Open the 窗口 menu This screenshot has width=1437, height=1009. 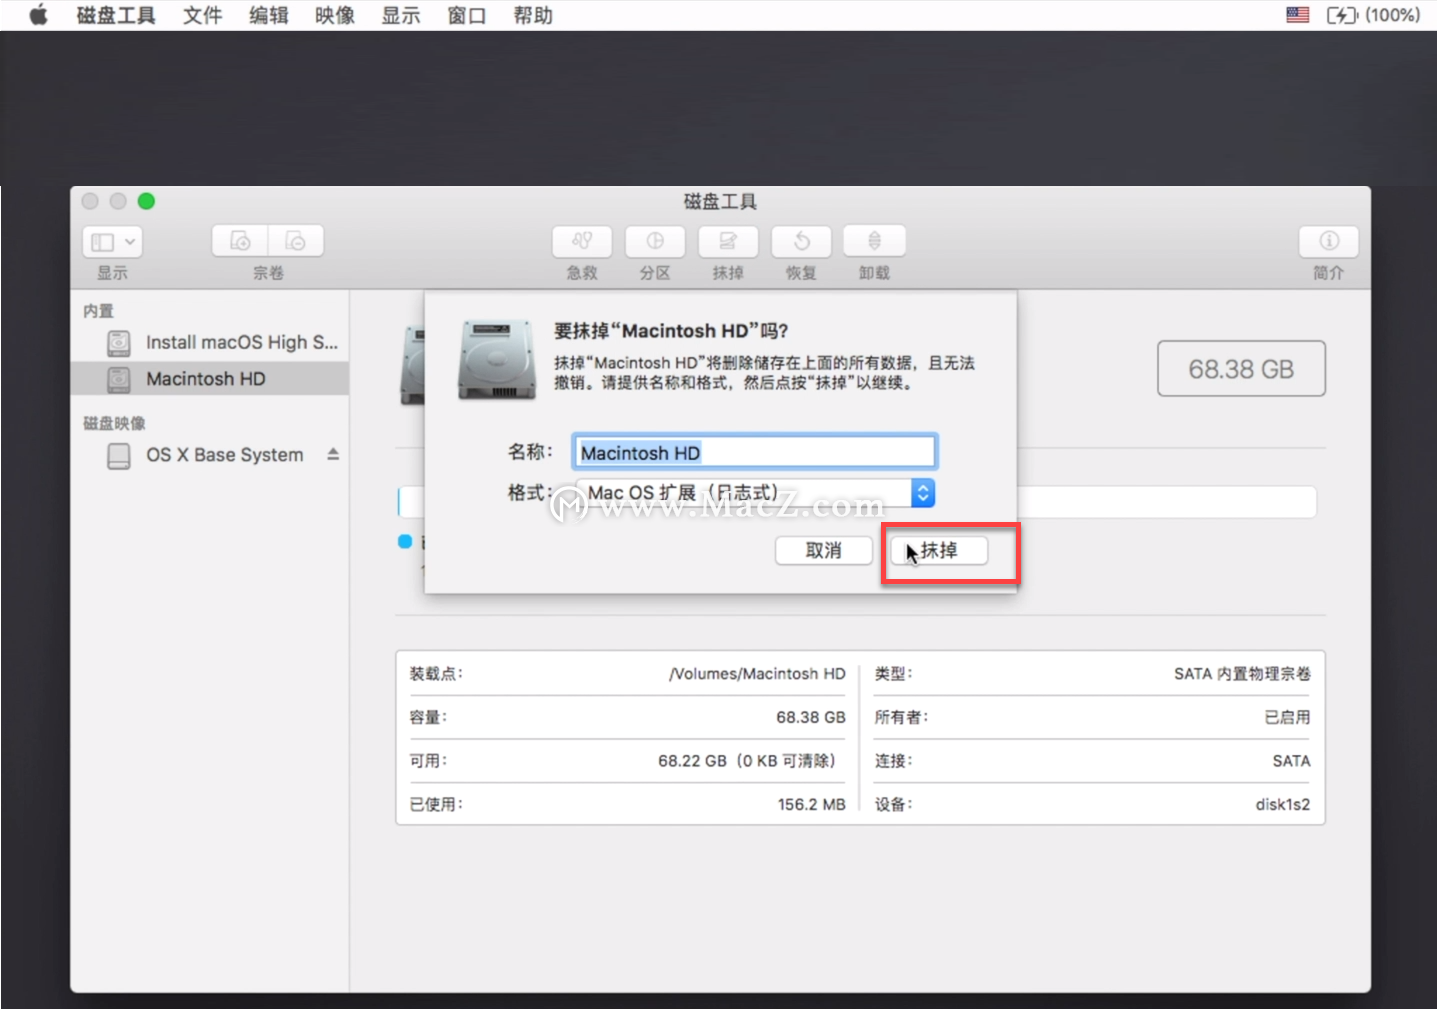pos(466,15)
